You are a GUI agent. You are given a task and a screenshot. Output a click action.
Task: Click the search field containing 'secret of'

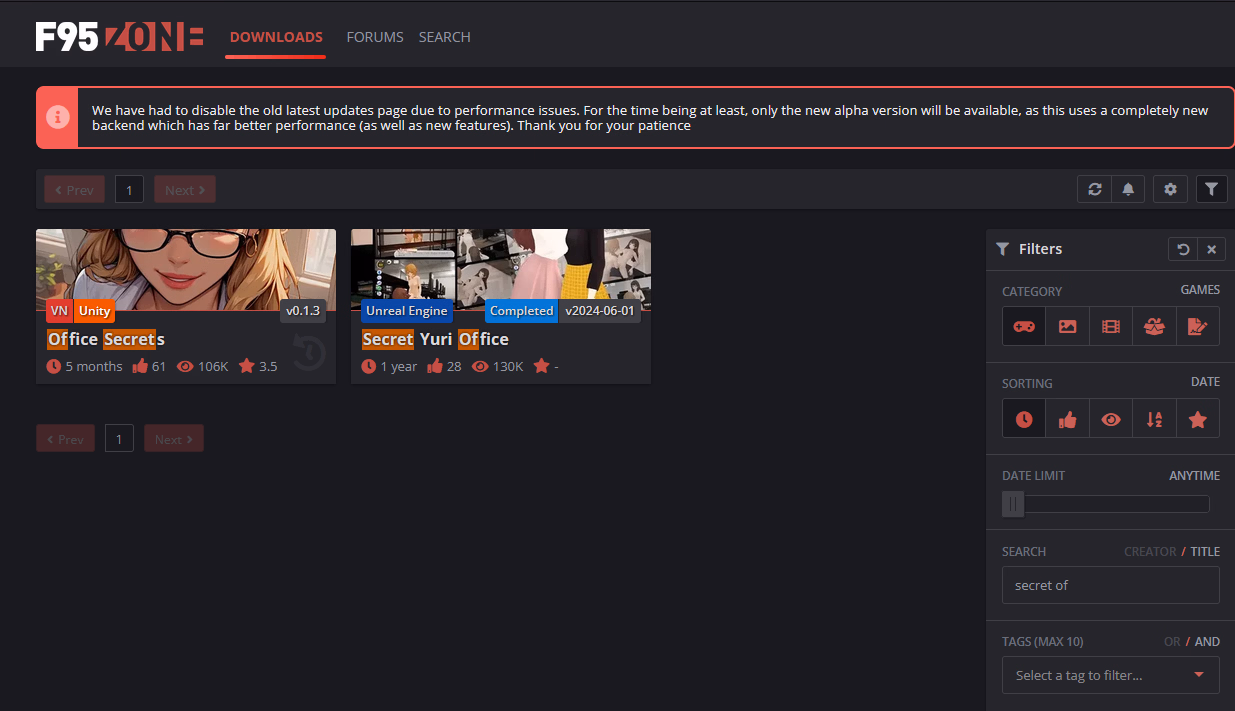tap(1110, 585)
